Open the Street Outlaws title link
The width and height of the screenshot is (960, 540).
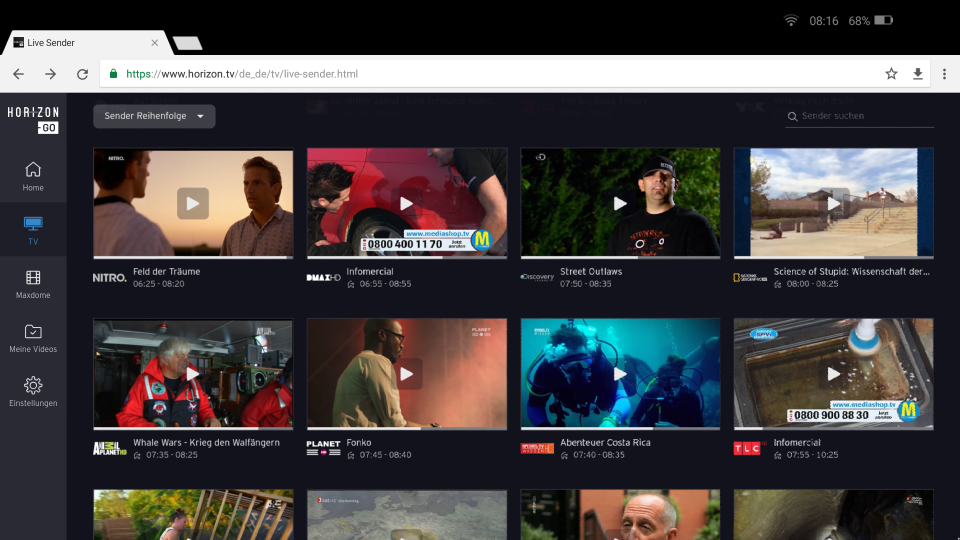pos(591,271)
